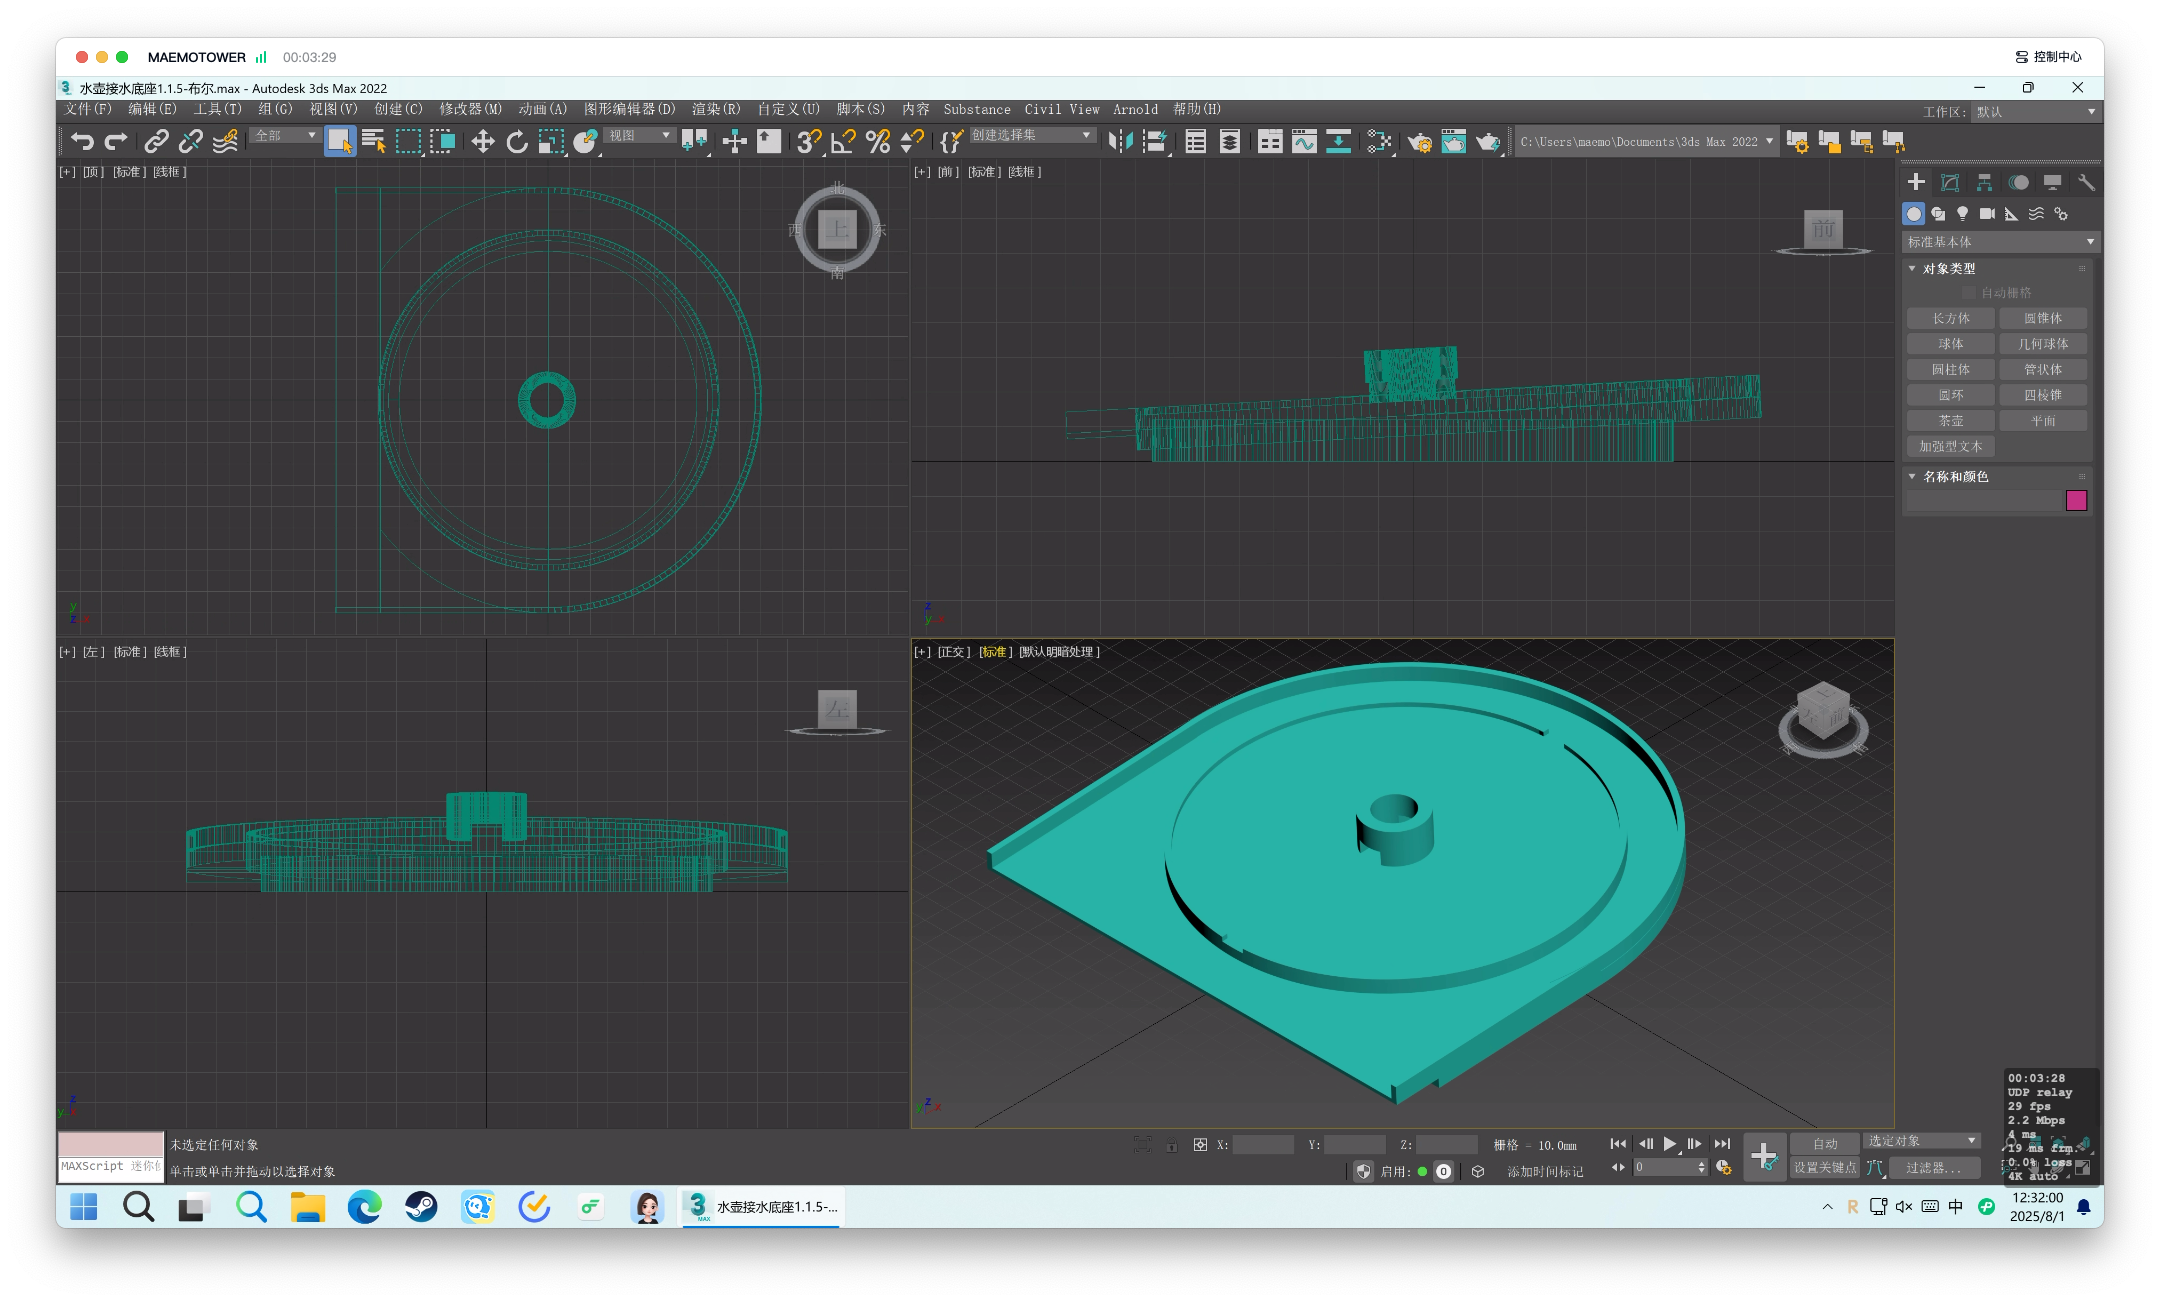This screenshot has height=1302, width=2160.
Task: Open the project path dropdown
Action: [1647, 141]
